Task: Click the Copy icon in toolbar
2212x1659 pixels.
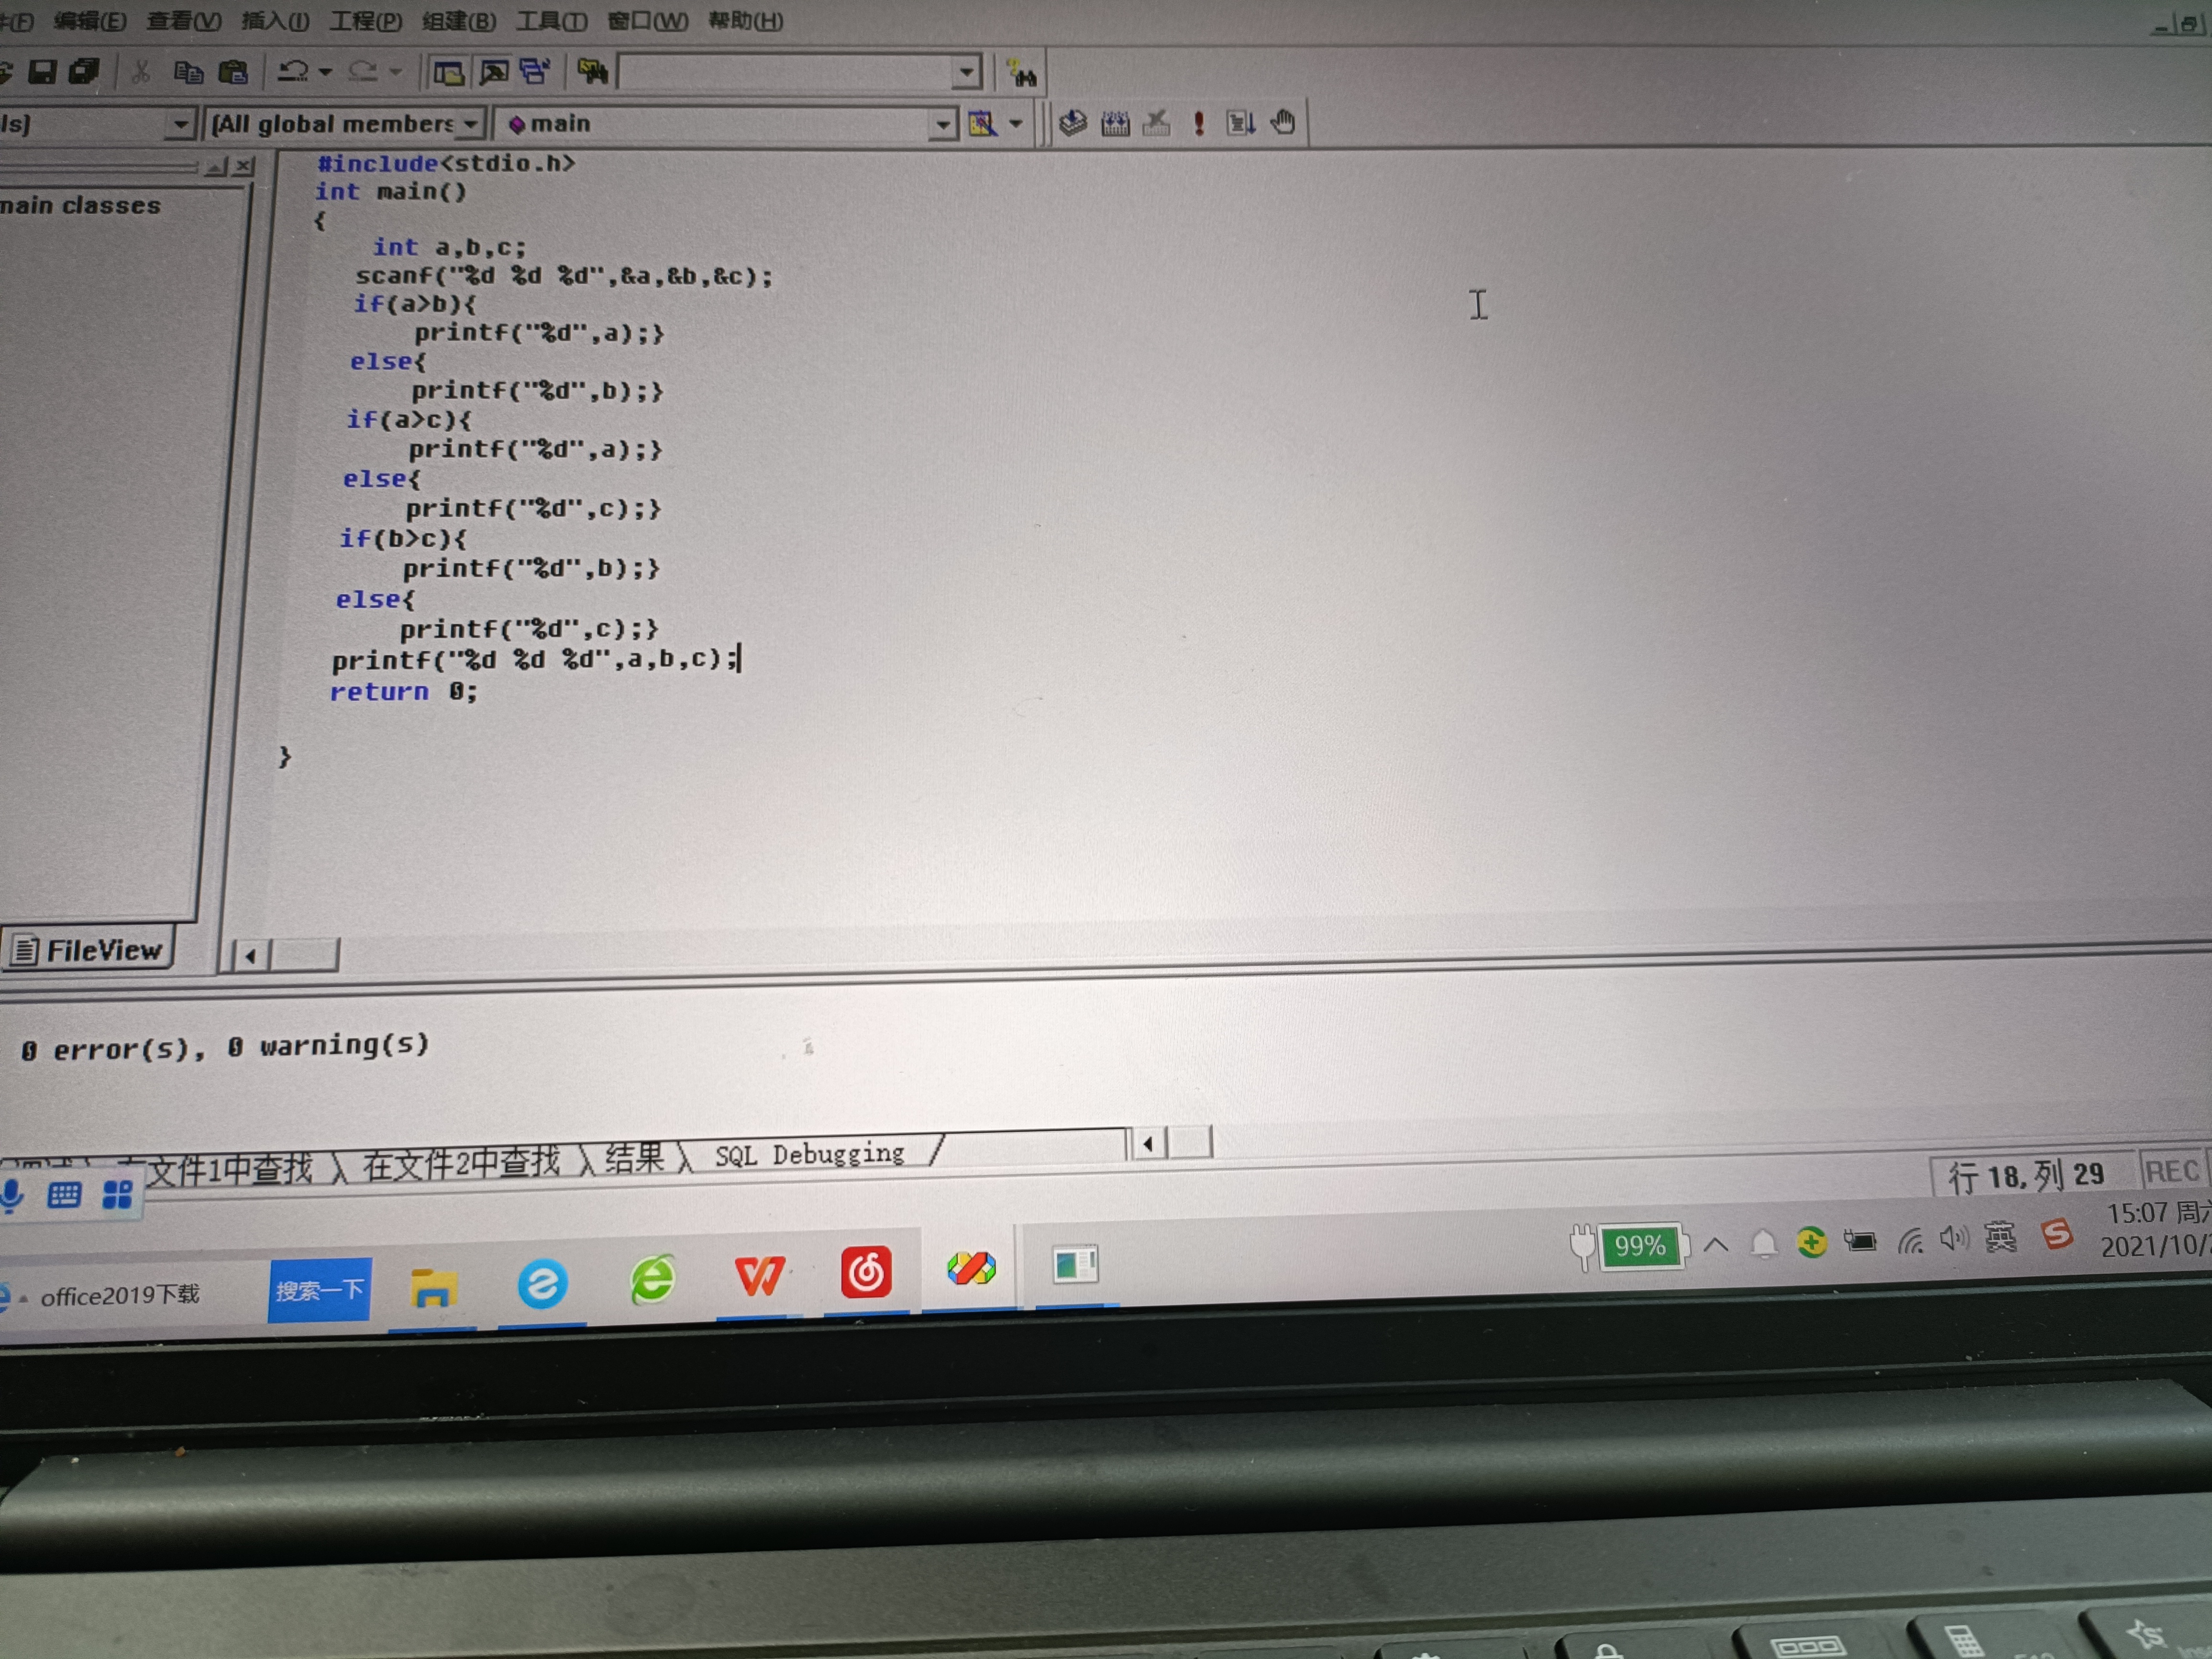Action: pos(188,72)
